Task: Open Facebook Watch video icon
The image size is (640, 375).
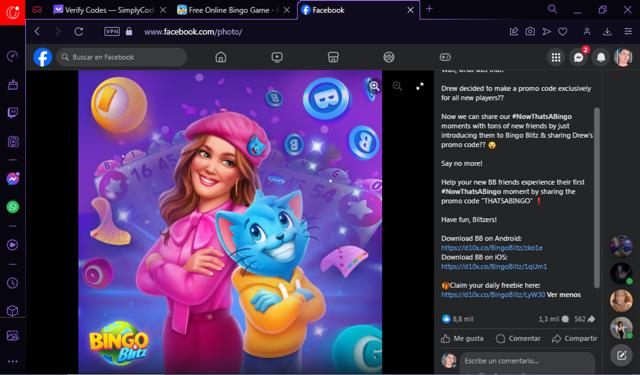Action: (x=277, y=57)
